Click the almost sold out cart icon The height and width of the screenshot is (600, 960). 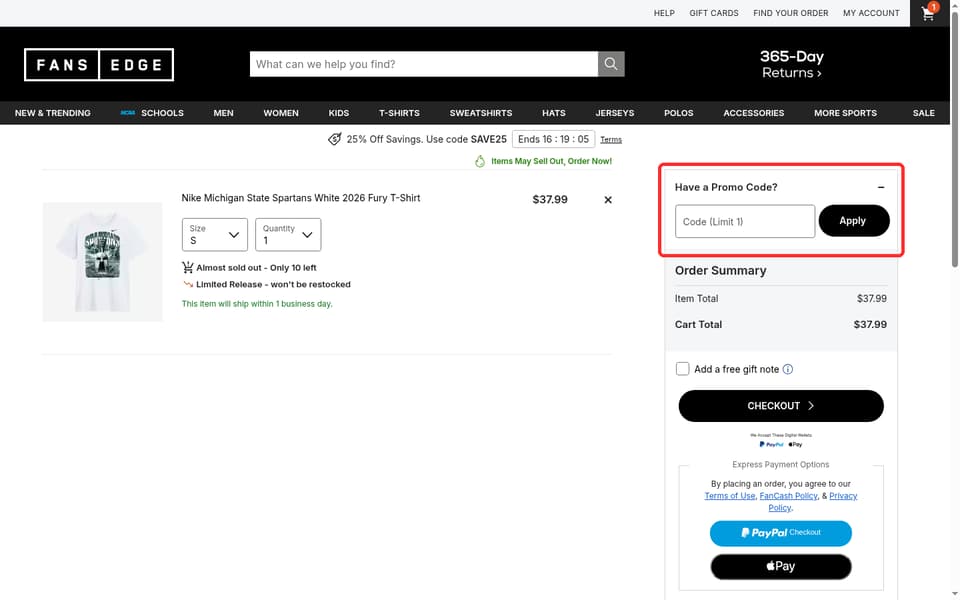coord(187,268)
